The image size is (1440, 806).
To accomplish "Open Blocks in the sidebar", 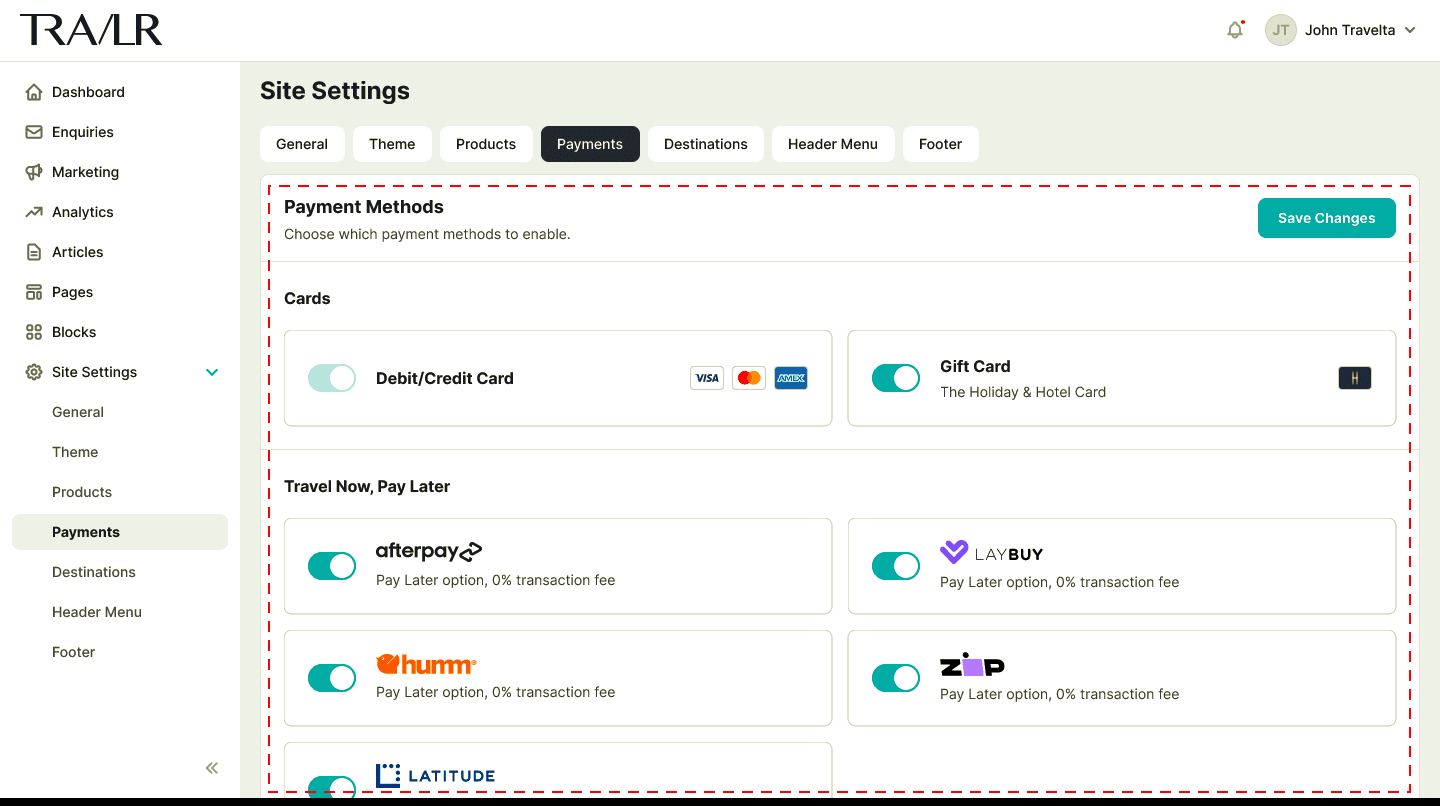I will click(120, 332).
